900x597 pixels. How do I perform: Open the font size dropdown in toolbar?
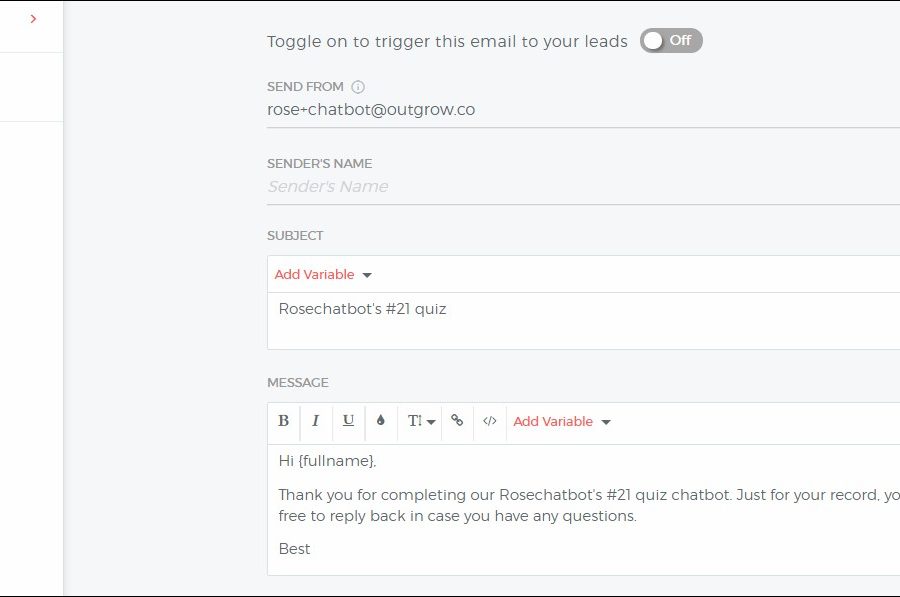pyautogui.click(x=421, y=421)
